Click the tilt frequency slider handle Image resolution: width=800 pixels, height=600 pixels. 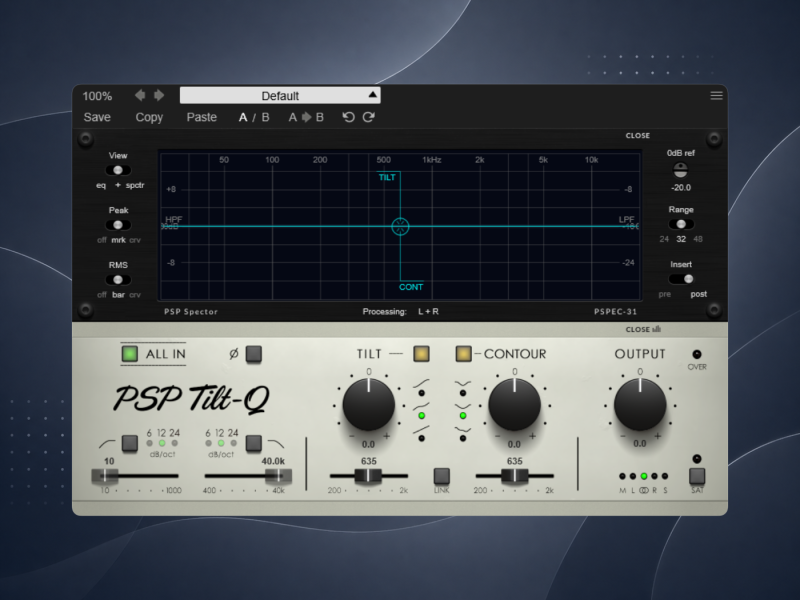pos(368,476)
